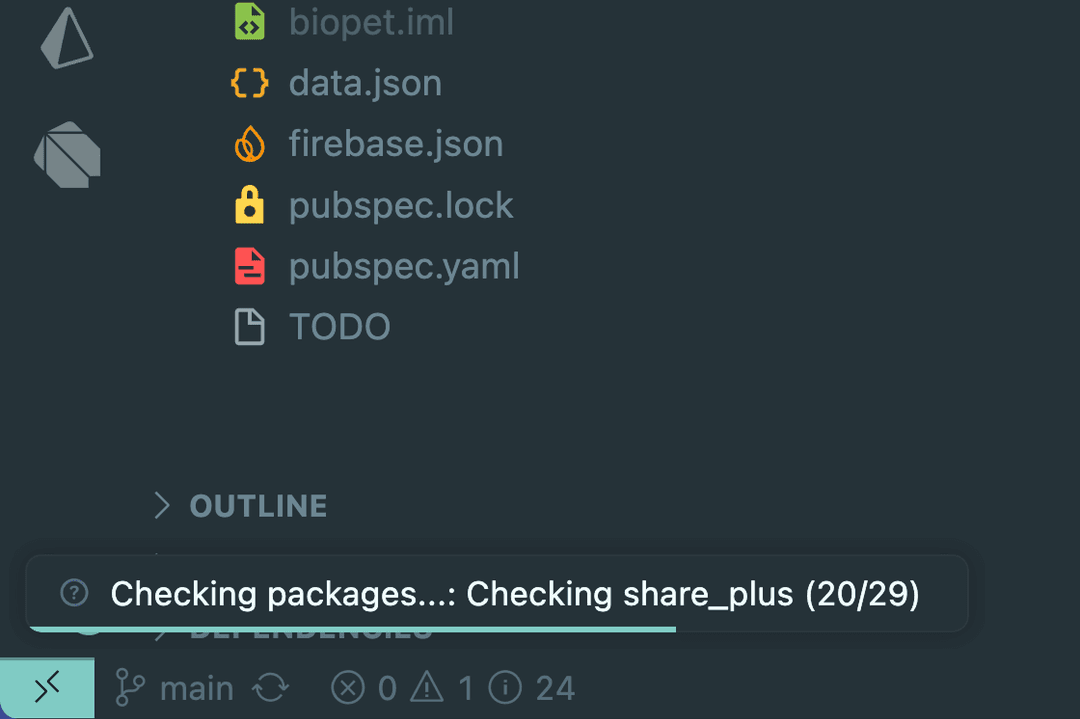
Task: Switch git branch from main
Action: pos(176,688)
